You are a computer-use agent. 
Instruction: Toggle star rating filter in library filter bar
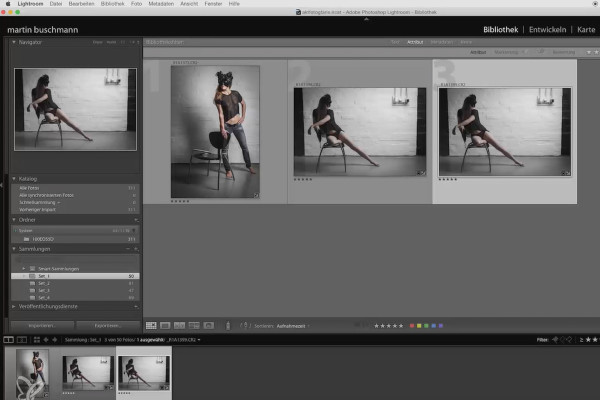click(x=589, y=52)
